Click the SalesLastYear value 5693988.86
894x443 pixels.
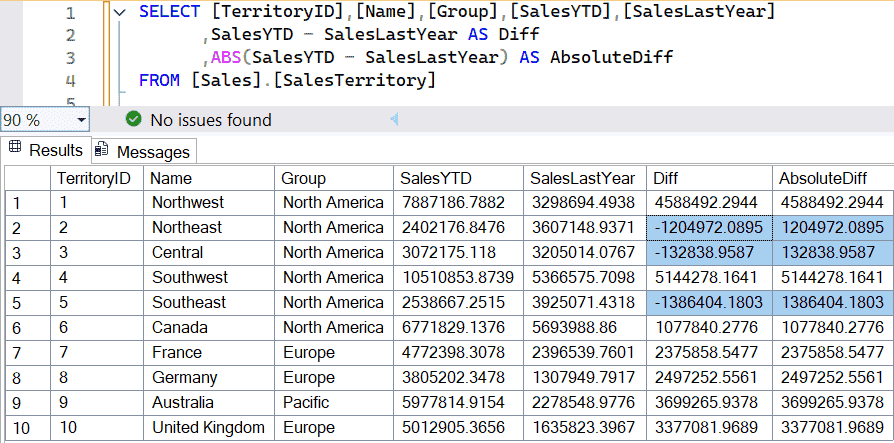tap(584, 328)
